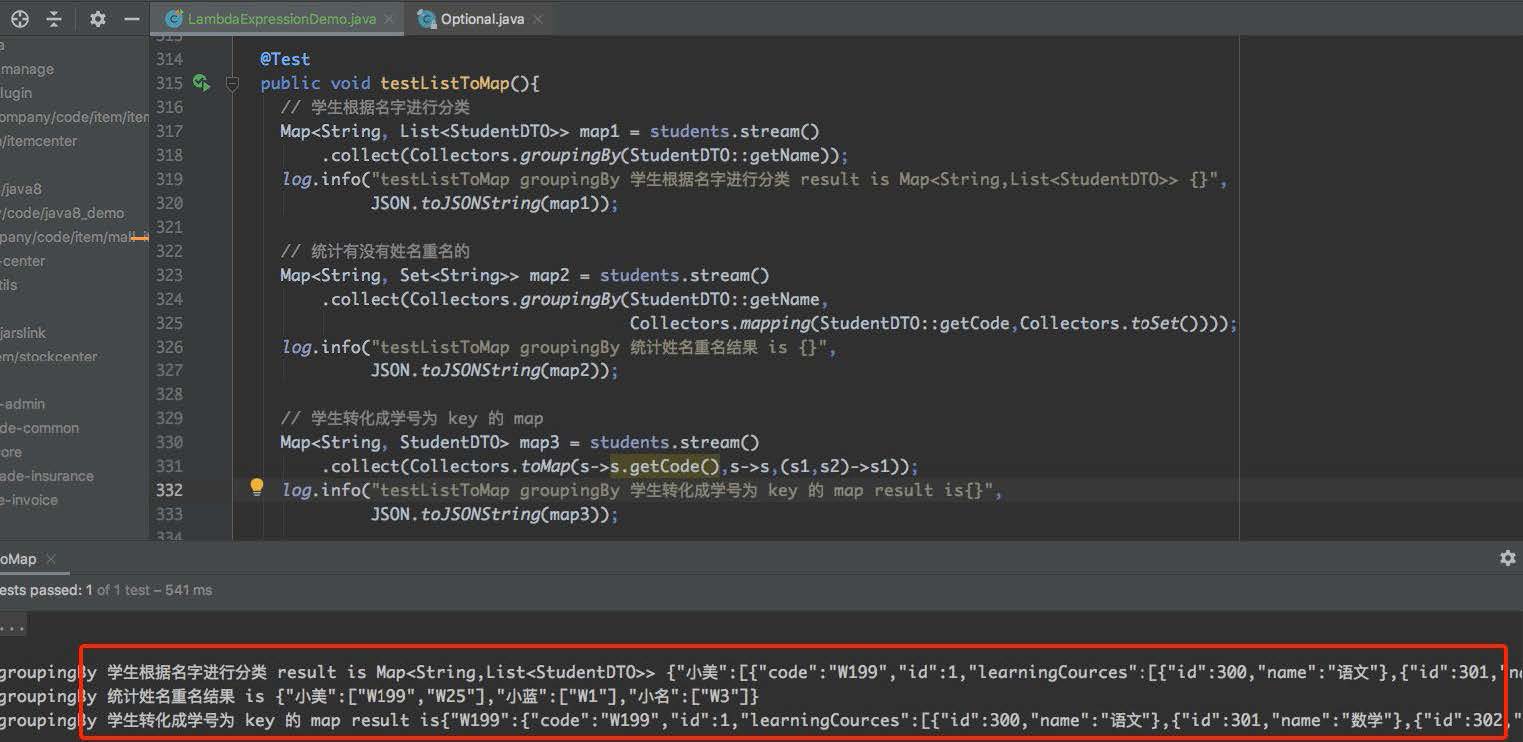Image resolution: width=1523 pixels, height=742 pixels.
Task: Hide the project tool window with minus icon
Action: point(131,18)
